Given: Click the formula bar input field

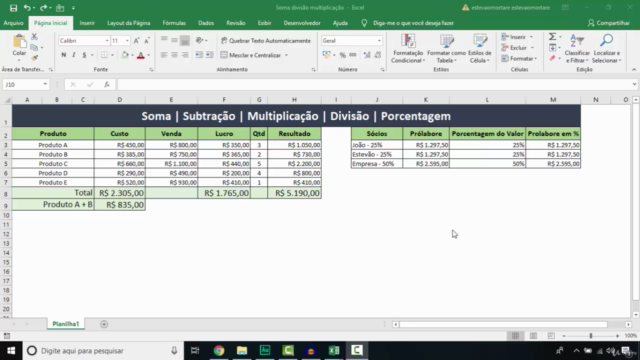Looking at the screenshot, I should (374, 84).
